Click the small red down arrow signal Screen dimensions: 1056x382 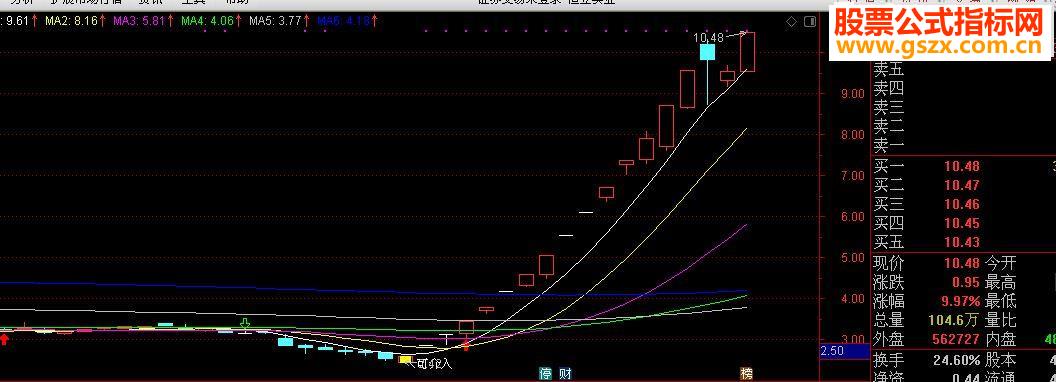click(465, 346)
